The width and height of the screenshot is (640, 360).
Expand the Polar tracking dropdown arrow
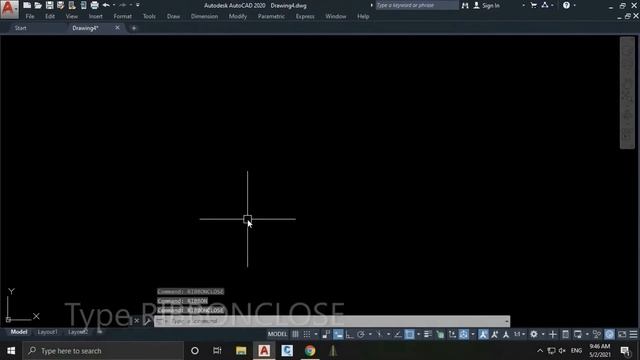point(370,334)
